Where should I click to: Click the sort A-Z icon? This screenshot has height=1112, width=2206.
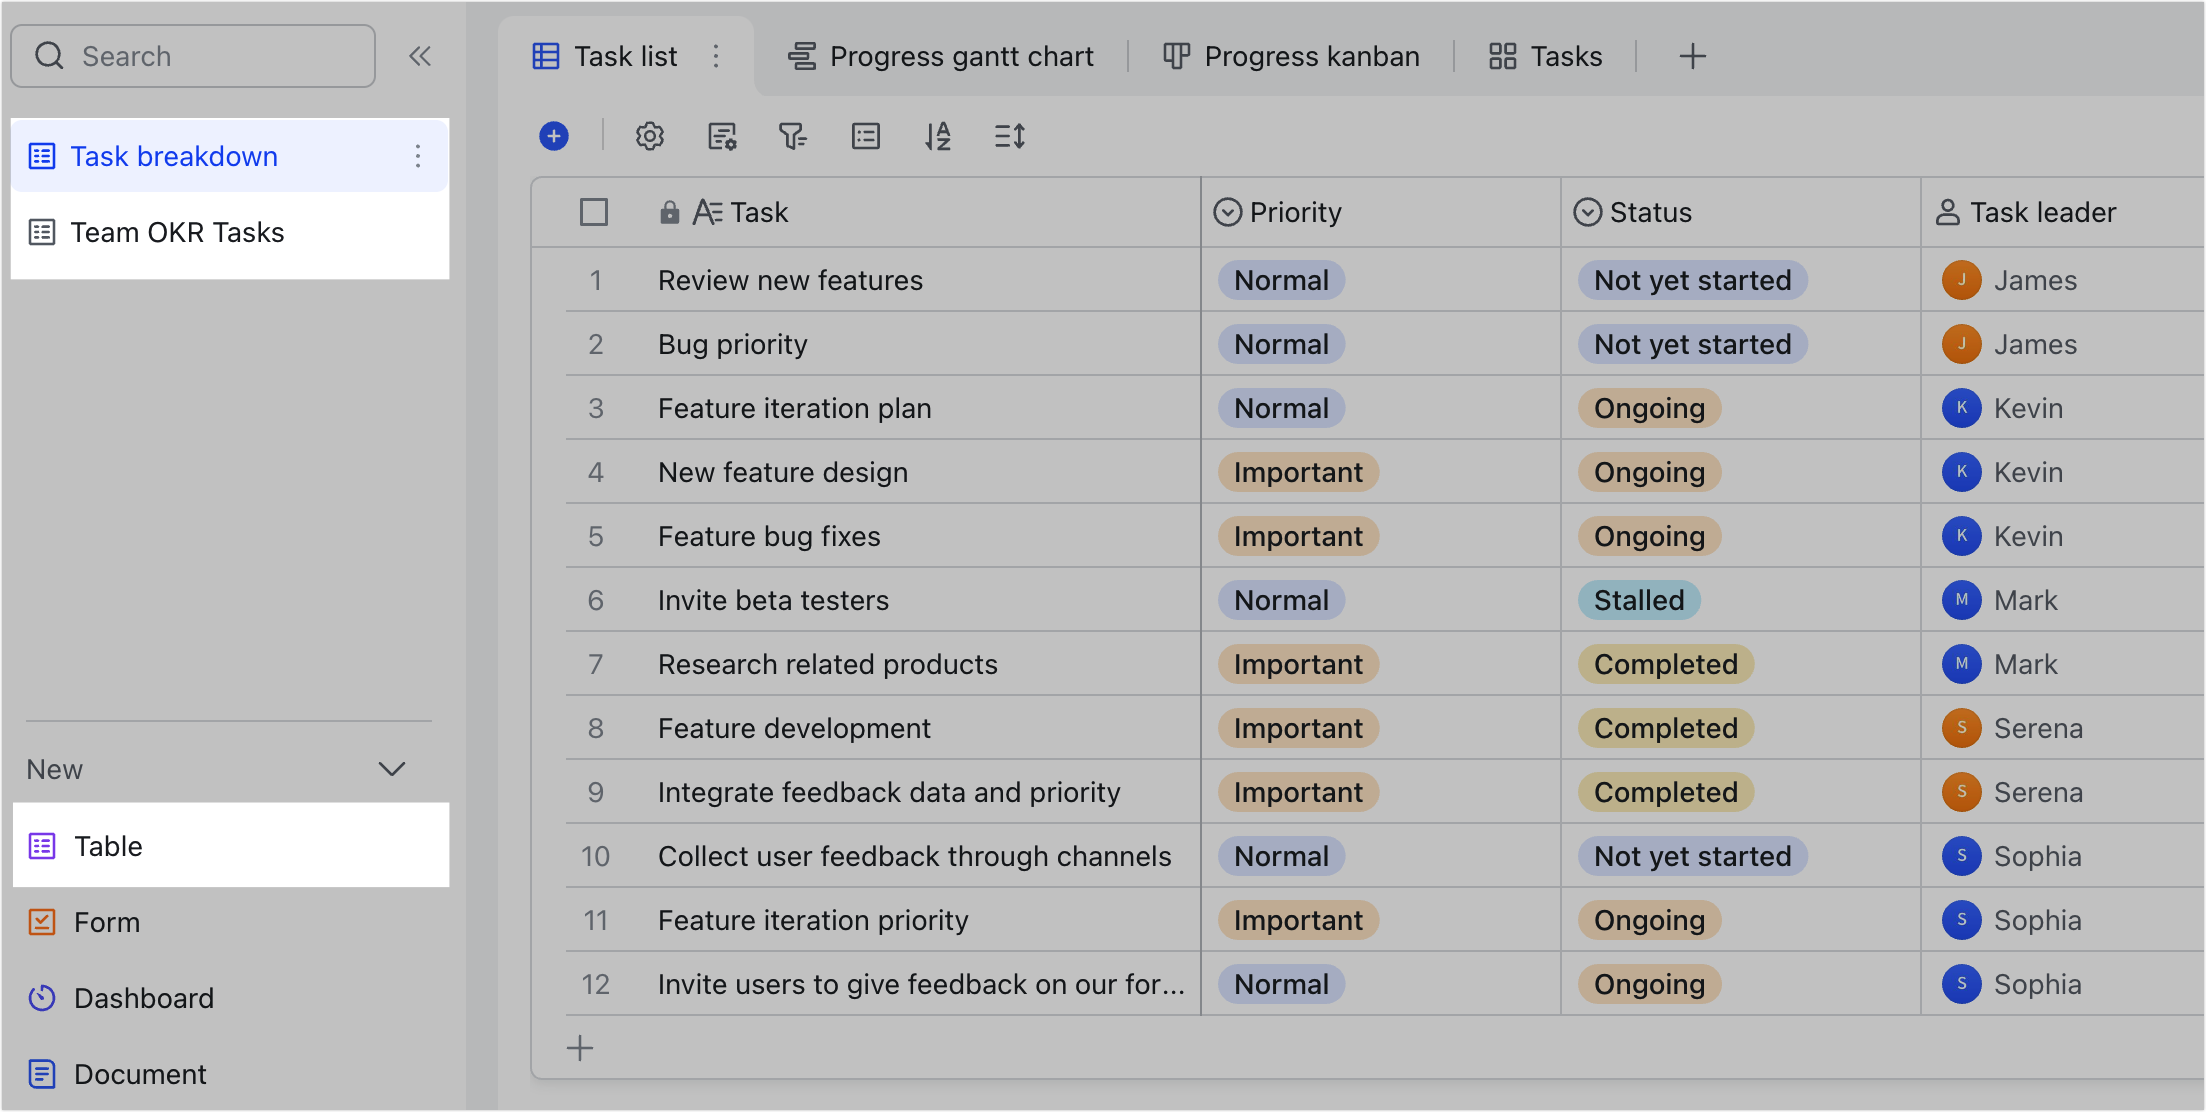(938, 137)
